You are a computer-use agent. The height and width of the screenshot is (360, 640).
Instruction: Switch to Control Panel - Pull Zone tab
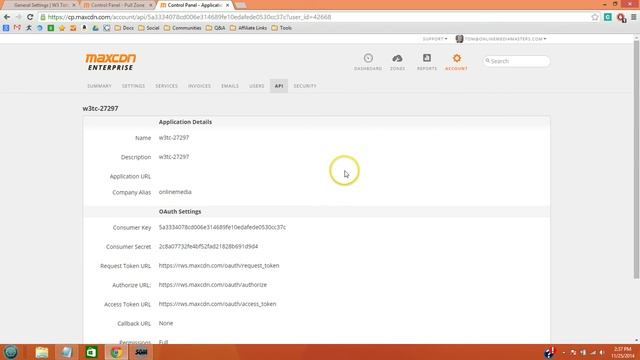click(x=118, y=5)
